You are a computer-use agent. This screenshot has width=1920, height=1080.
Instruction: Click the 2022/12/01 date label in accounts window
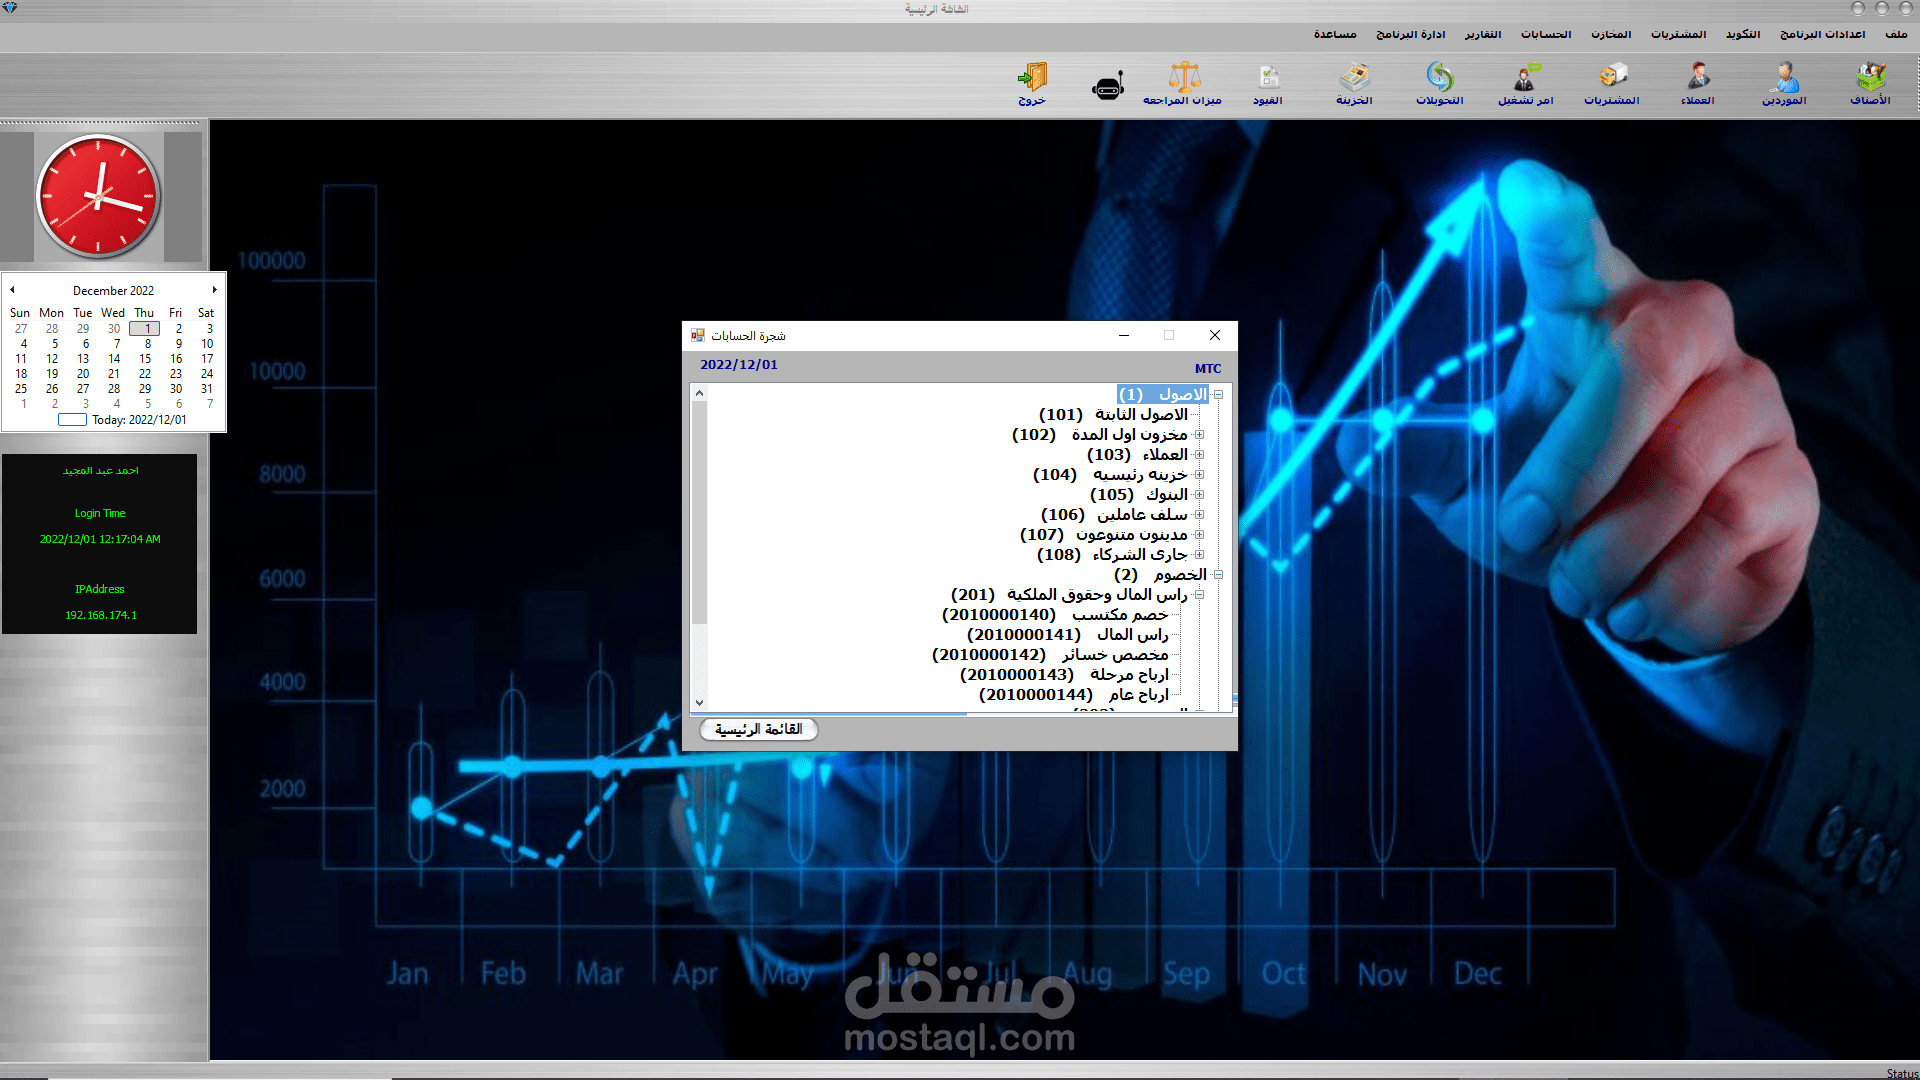738,365
